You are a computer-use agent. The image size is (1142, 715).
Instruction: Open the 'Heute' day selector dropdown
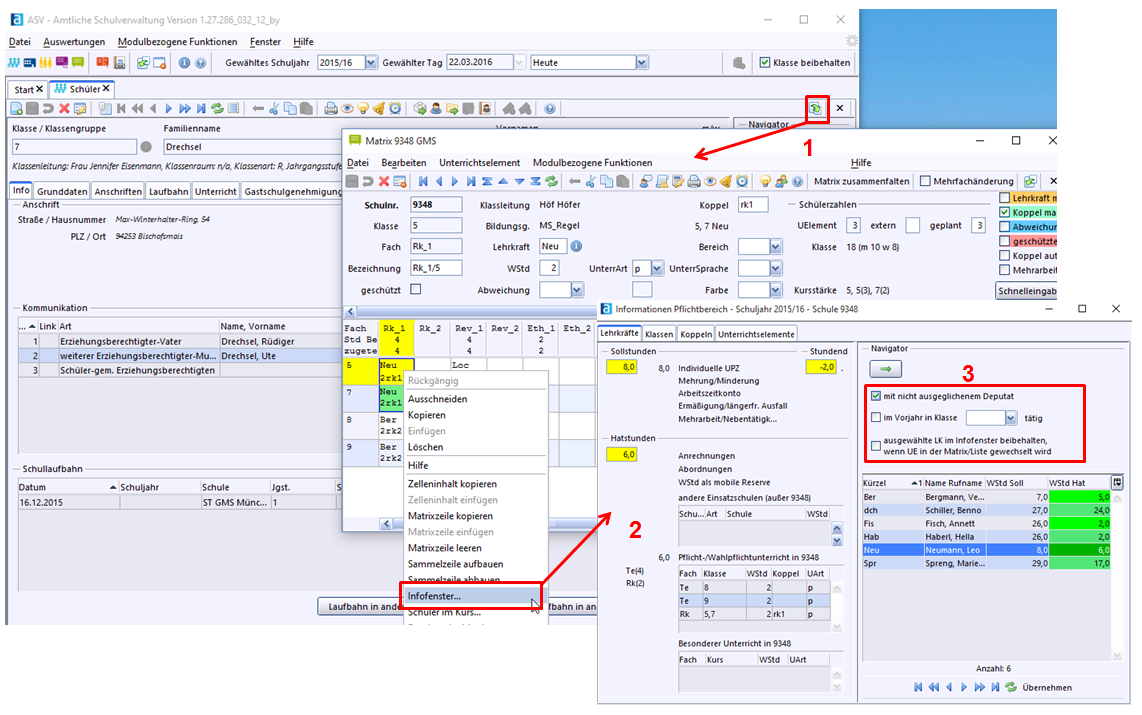(x=642, y=63)
